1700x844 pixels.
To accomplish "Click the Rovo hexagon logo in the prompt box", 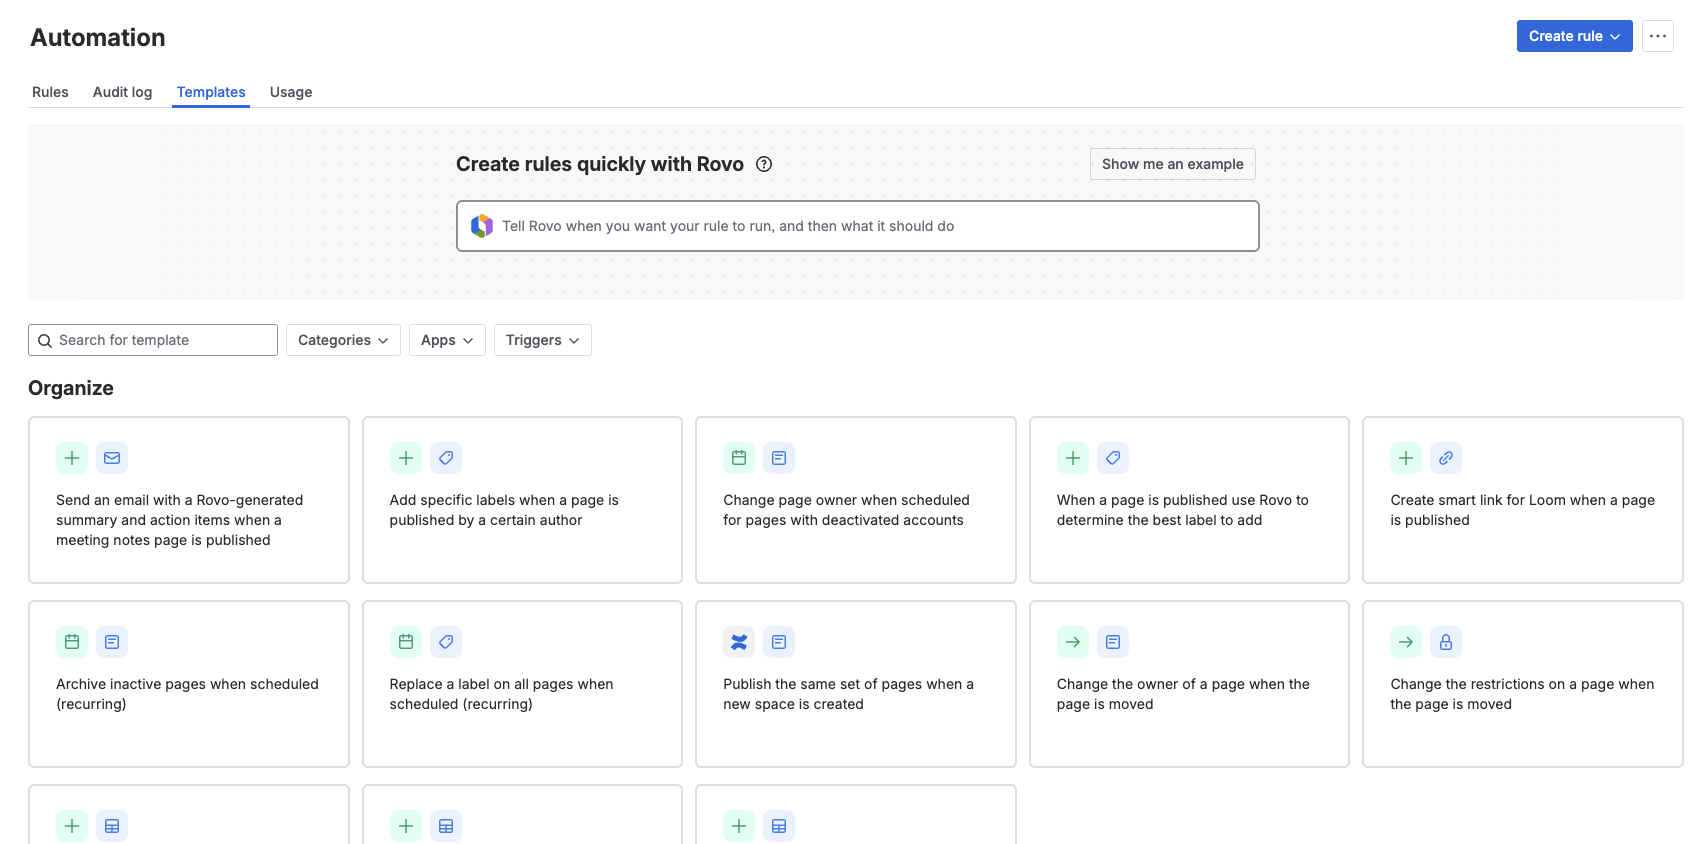I will point(482,226).
